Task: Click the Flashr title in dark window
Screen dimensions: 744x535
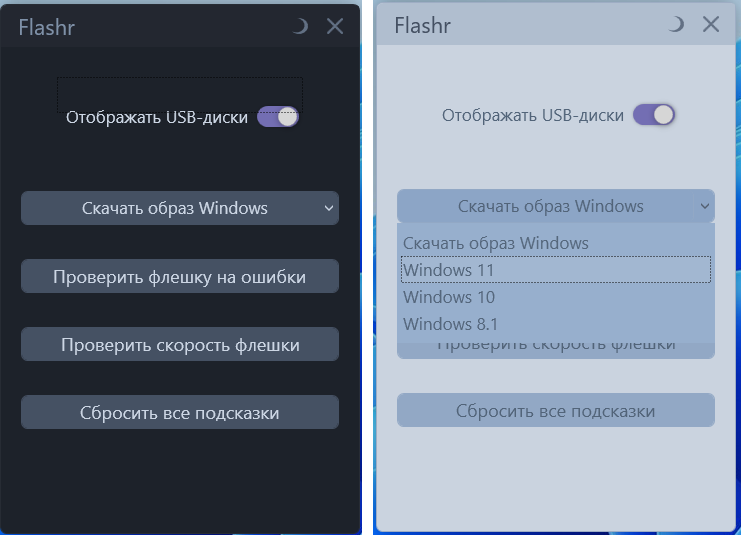Action: (46, 27)
